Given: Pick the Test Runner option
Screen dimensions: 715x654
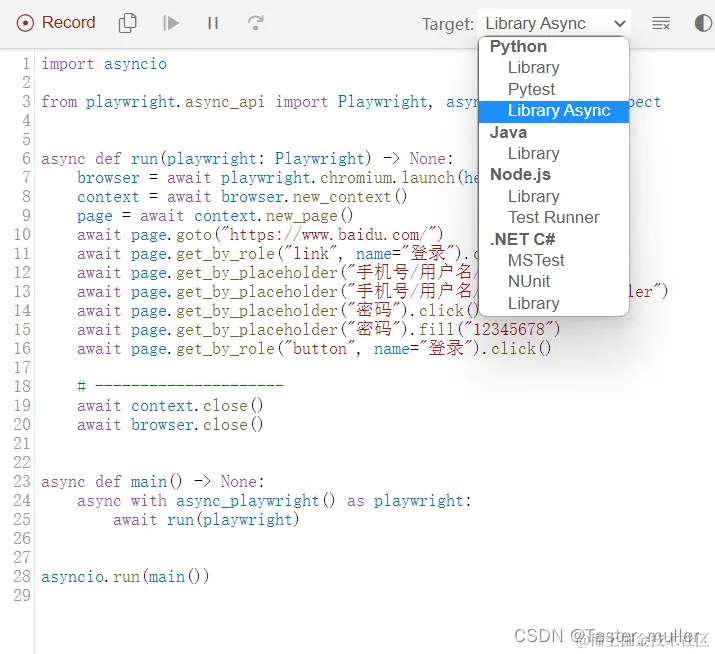Looking at the screenshot, I should 554,218.
